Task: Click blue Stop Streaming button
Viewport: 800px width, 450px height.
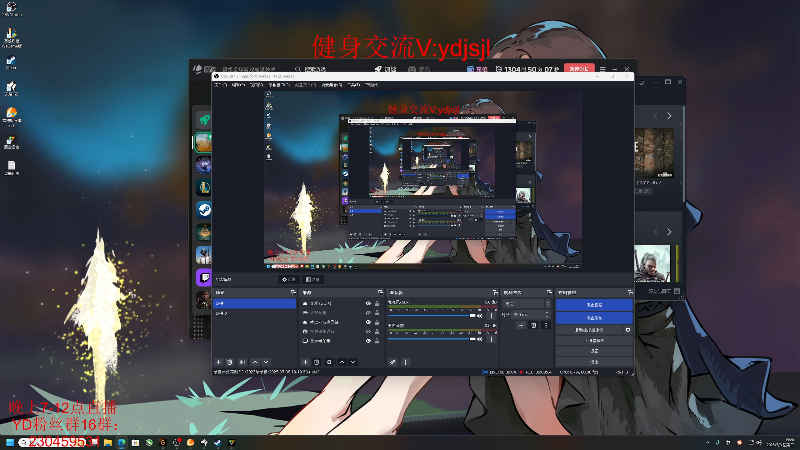Action: click(594, 305)
